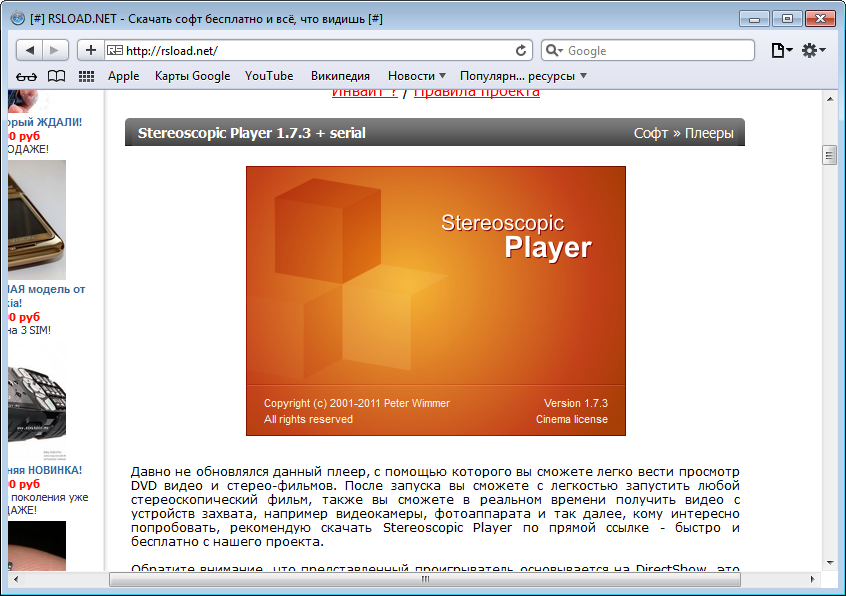Open Stereoscopic Player 1.7.3 + serial title
This screenshot has width=846, height=596.
(251, 133)
